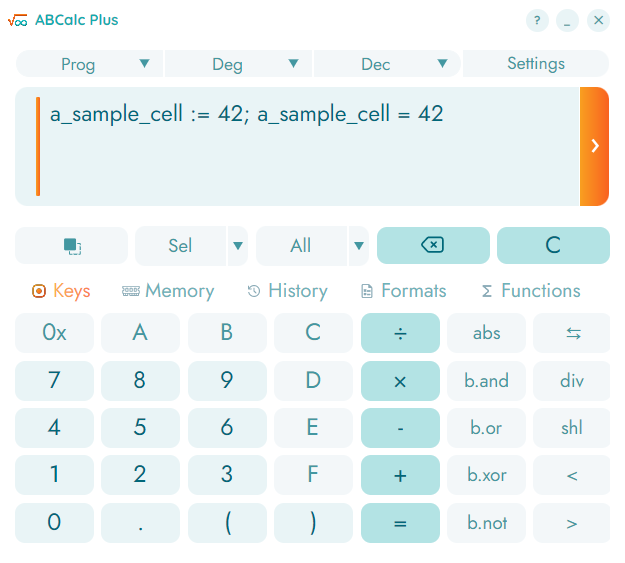
Task: Switch to the History tab
Action: (x=287, y=291)
